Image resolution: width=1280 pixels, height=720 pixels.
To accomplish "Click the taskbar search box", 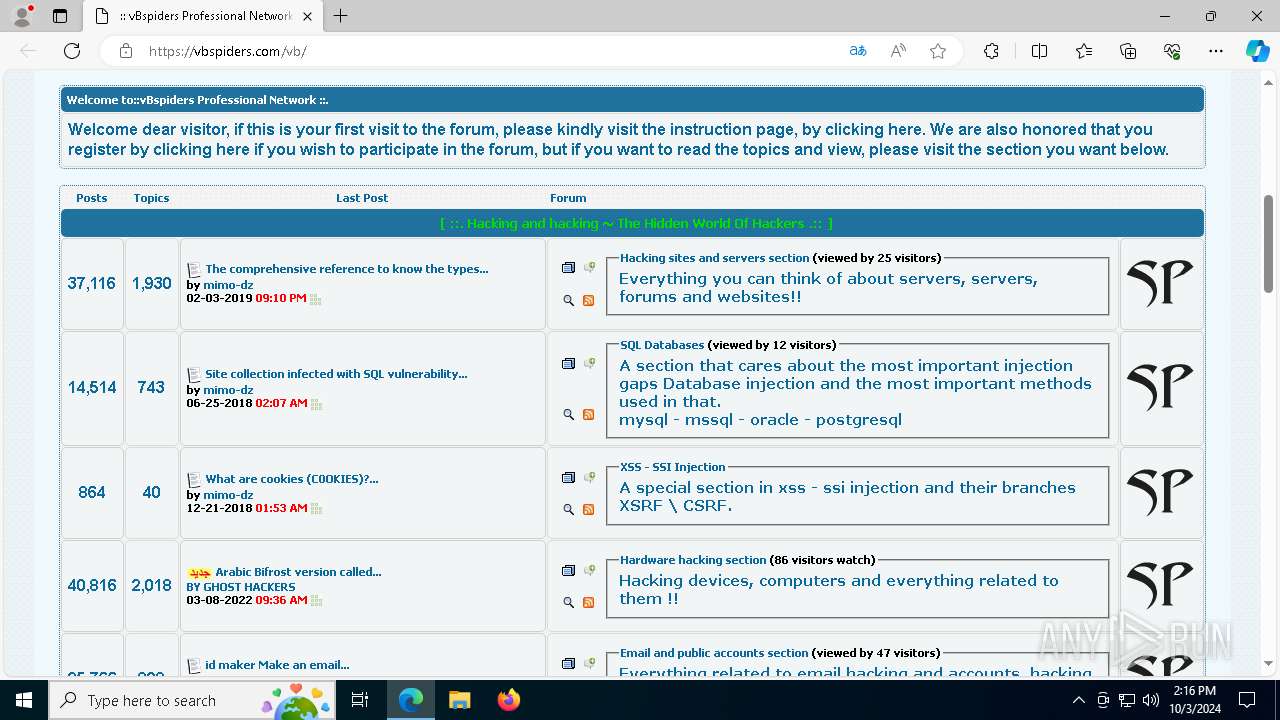I will point(192,700).
